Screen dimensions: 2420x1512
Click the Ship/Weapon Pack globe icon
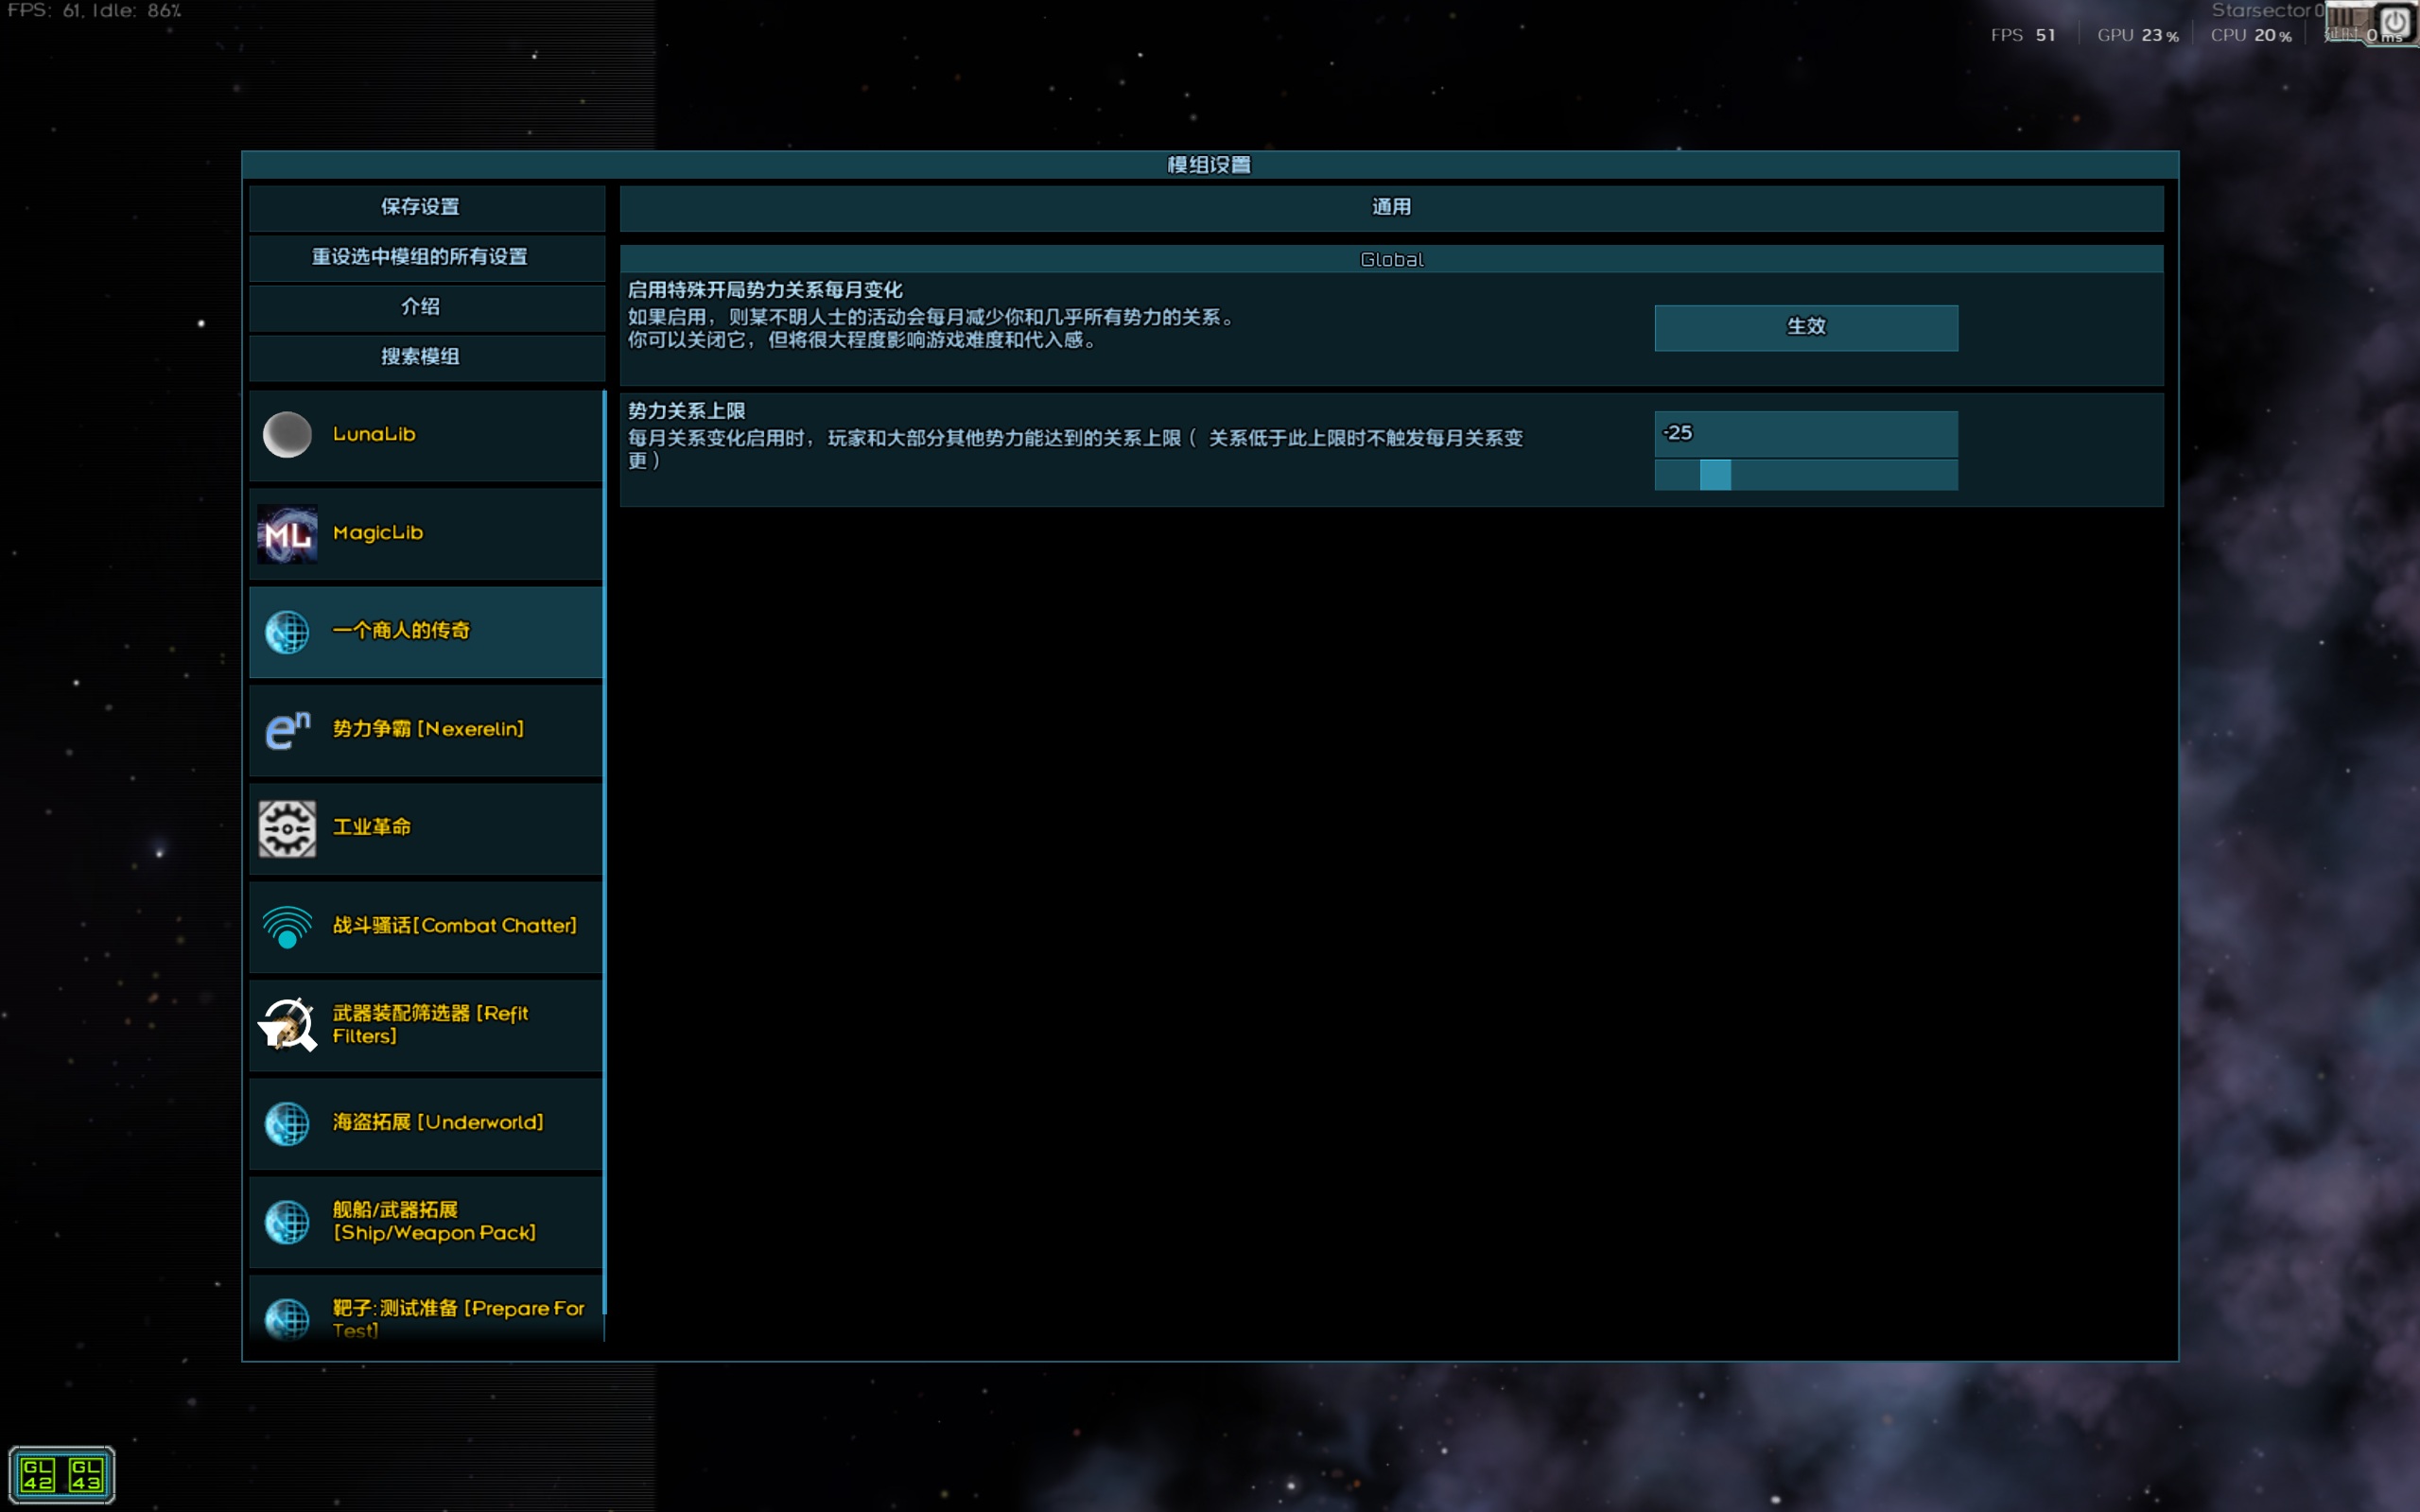287,1221
